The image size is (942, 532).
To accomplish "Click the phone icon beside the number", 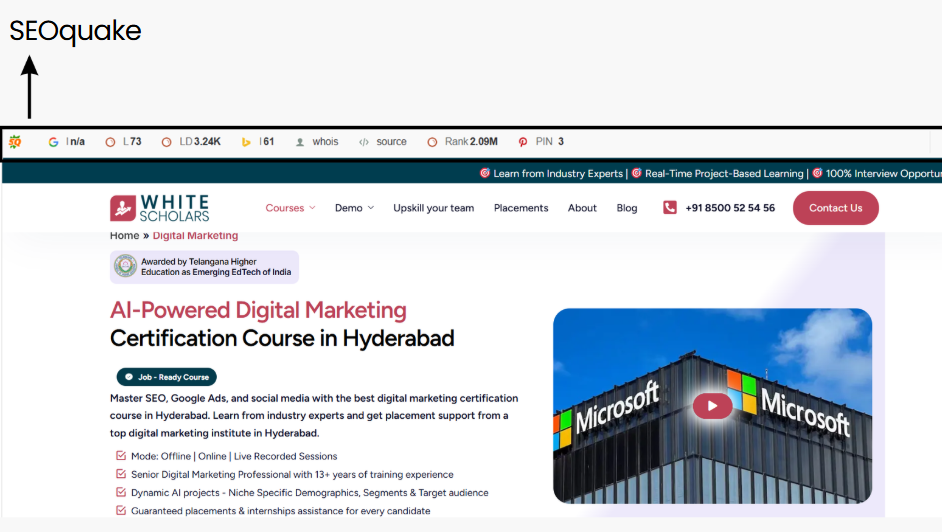I will pyautogui.click(x=669, y=208).
